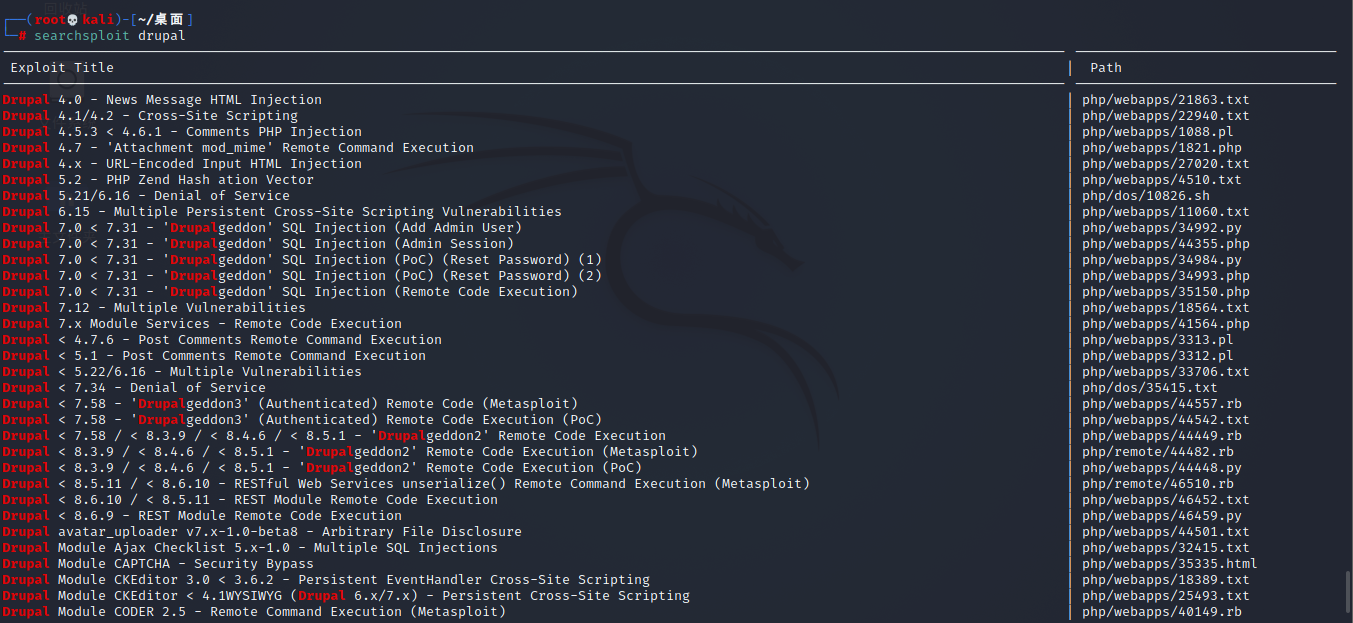This screenshot has height=623, width=1353.
Task: Click the path php/webapps/40149.rb
Action: click(1162, 612)
